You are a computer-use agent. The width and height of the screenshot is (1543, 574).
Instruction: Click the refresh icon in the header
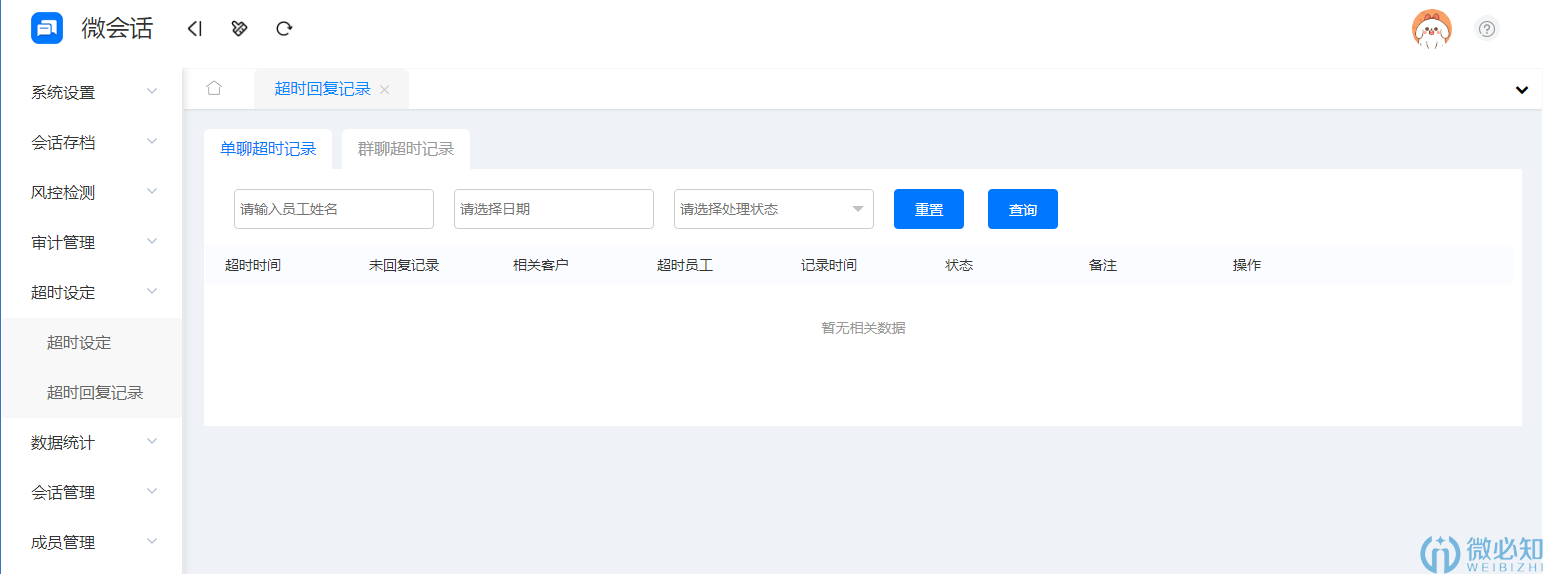pos(284,29)
